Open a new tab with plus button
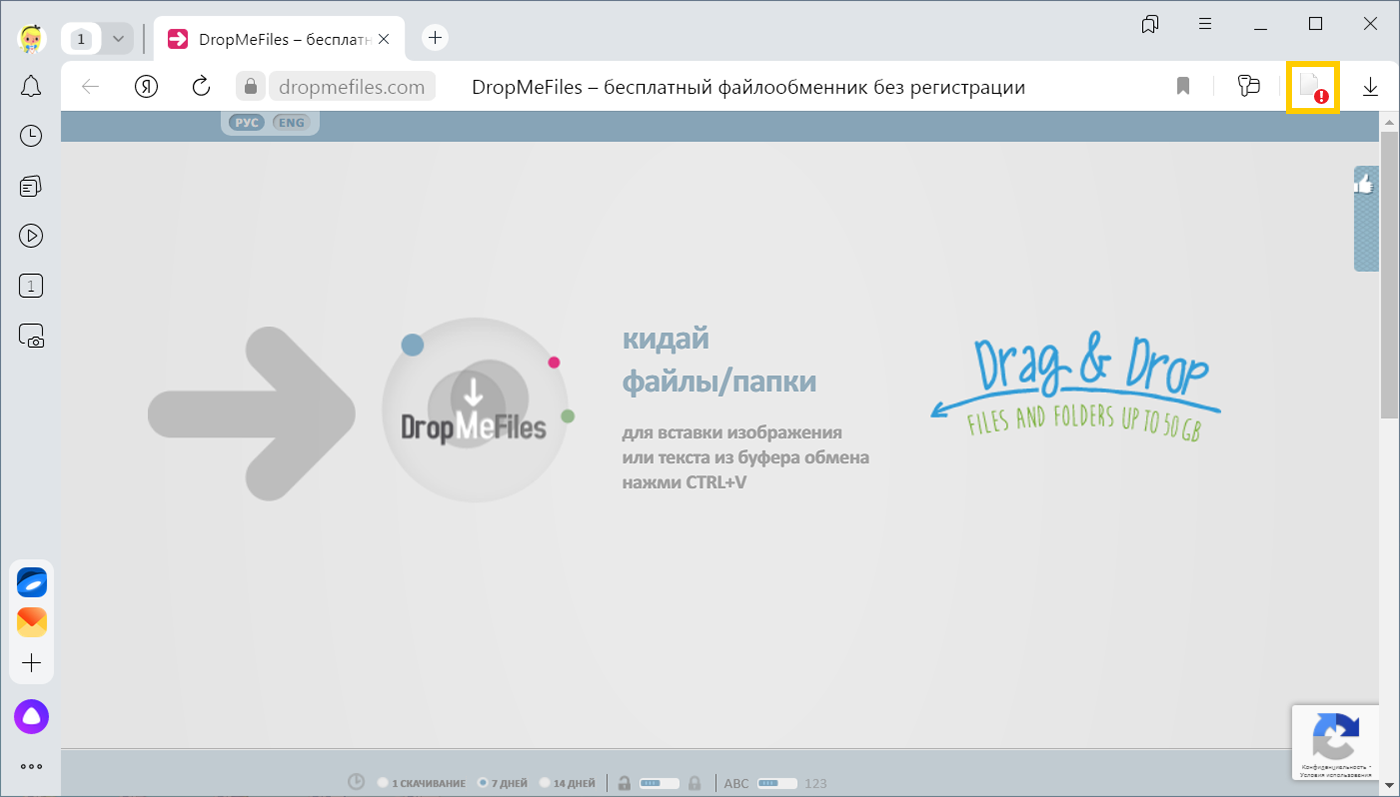Screen dimensions: 1400x797 tap(434, 38)
